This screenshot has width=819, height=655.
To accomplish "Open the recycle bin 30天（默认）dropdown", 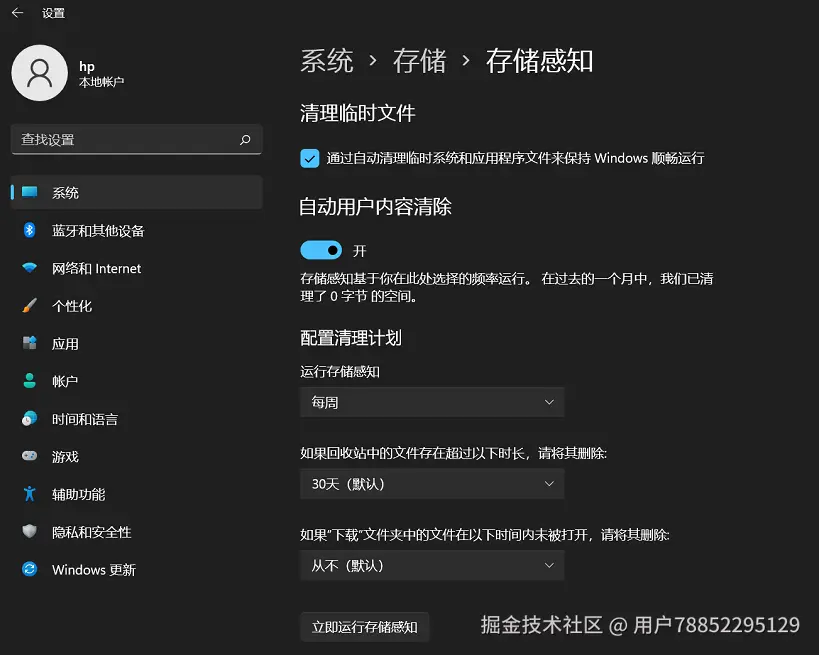I will pos(432,484).
